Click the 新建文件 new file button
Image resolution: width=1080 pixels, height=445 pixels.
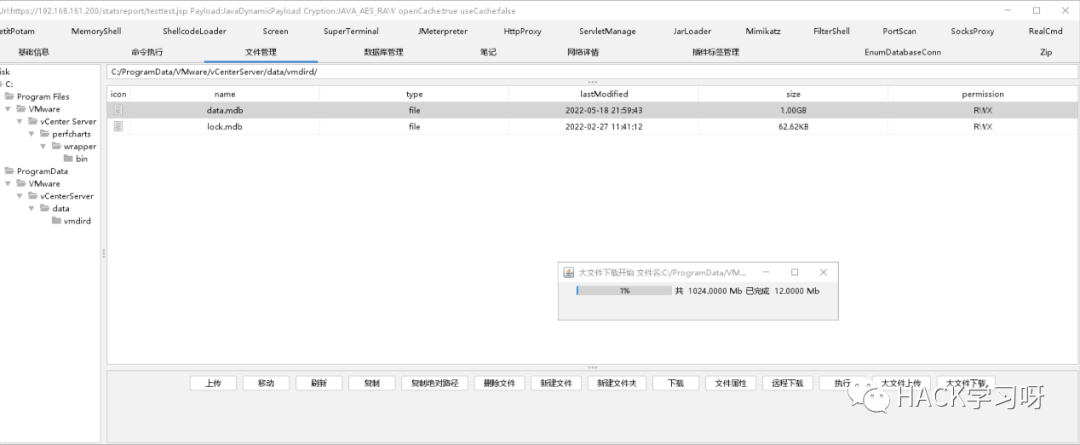[x=557, y=383]
